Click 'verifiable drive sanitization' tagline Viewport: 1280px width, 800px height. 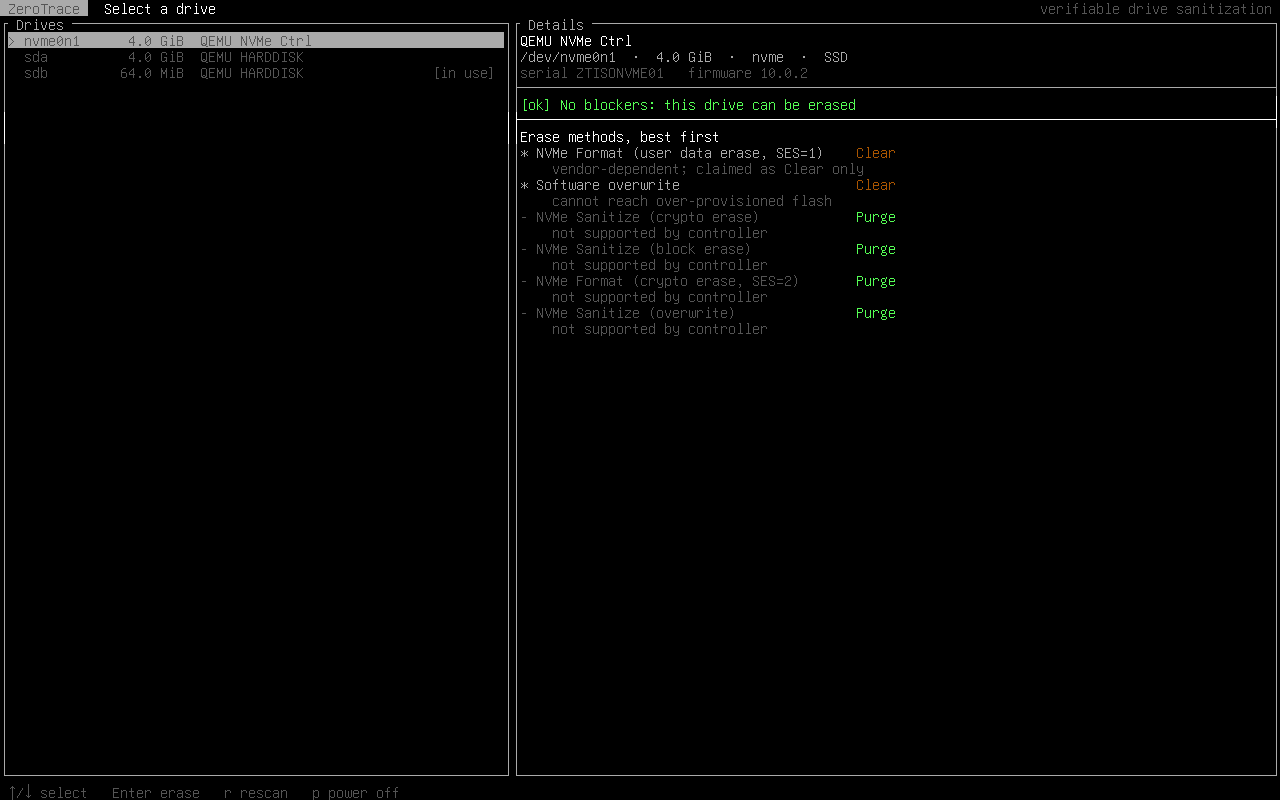1156,9
